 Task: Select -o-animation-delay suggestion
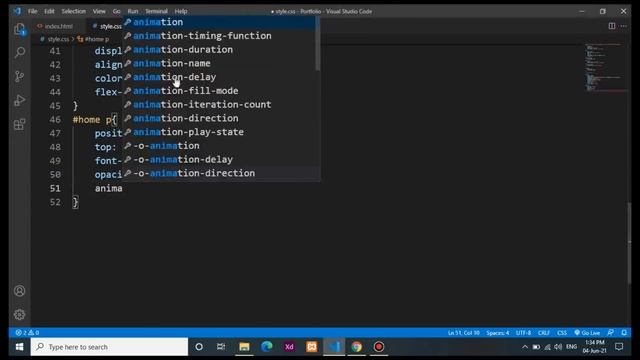(220, 160)
